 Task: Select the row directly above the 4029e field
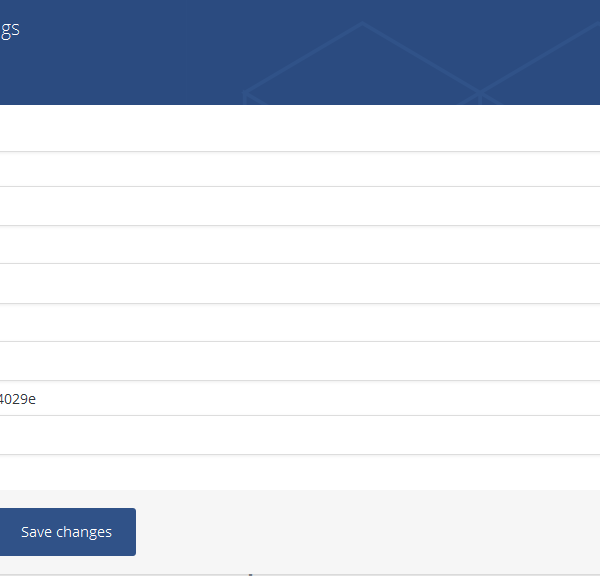point(300,361)
